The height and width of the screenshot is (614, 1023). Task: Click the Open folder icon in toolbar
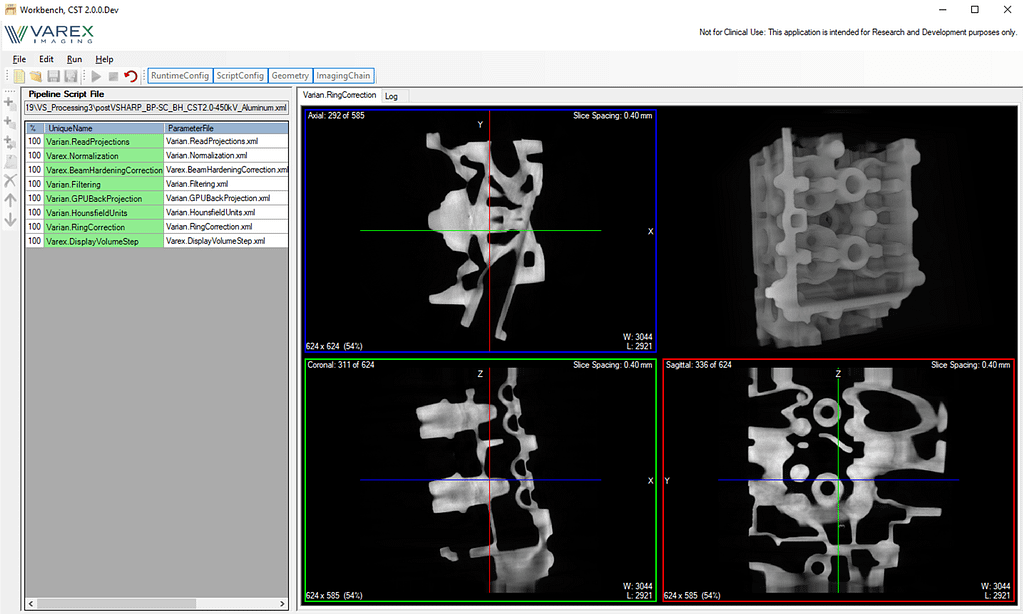coord(36,76)
